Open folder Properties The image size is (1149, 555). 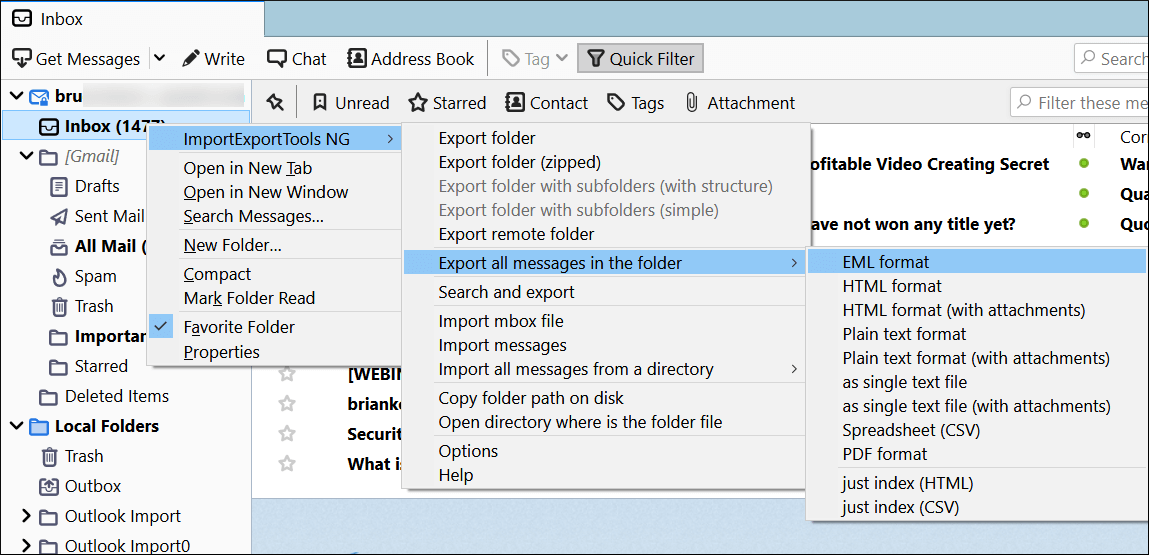(x=221, y=352)
